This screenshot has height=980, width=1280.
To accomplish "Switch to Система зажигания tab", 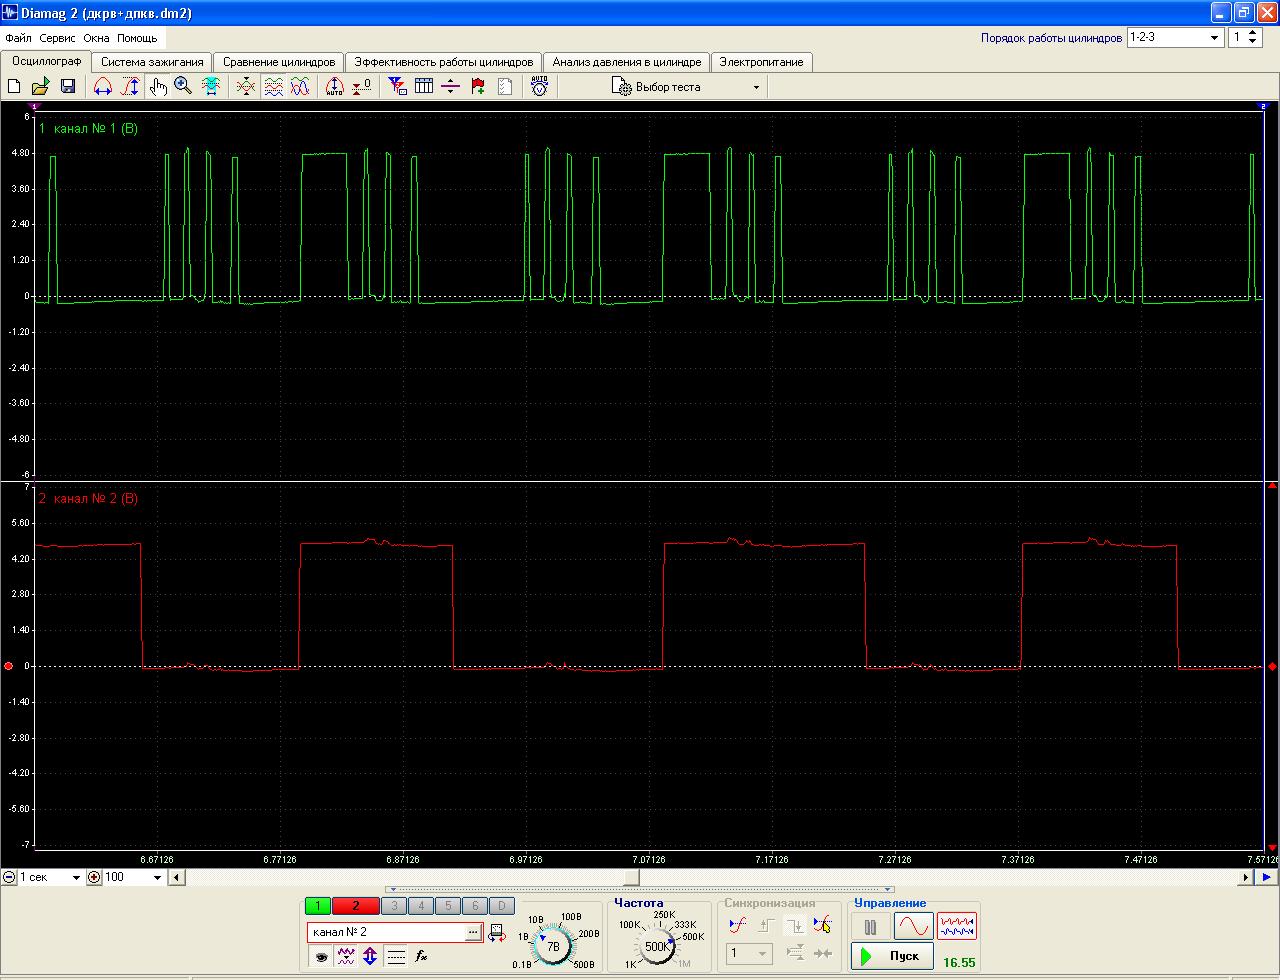I will pos(152,62).
